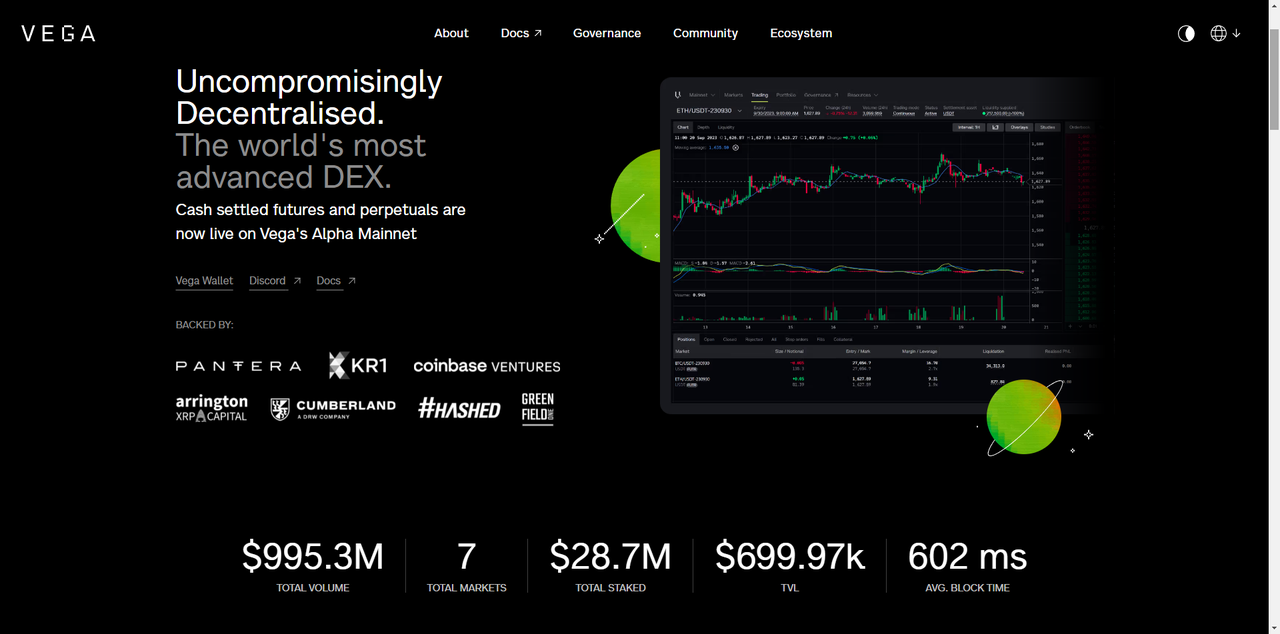Viewport: 1280px width, 634px height.
Task: Click the KR1 backer logo
Action: click(357, 366)
